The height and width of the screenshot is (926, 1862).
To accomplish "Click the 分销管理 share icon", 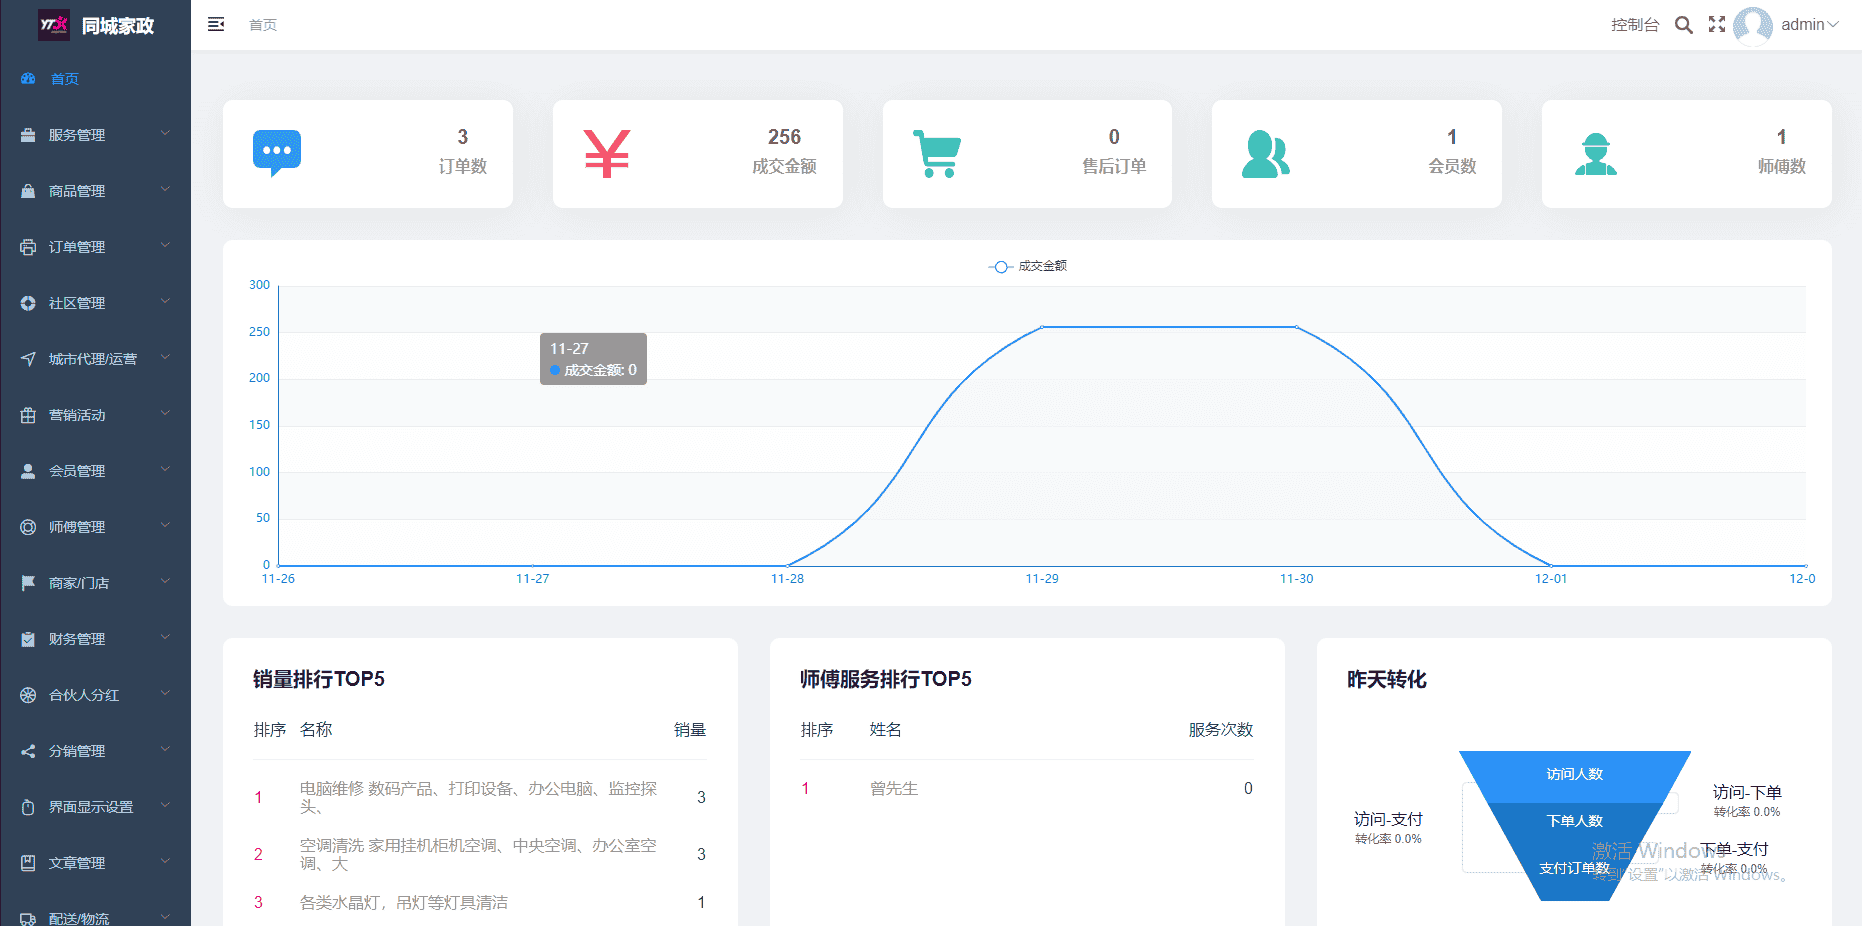I will [x=28, y=751].
